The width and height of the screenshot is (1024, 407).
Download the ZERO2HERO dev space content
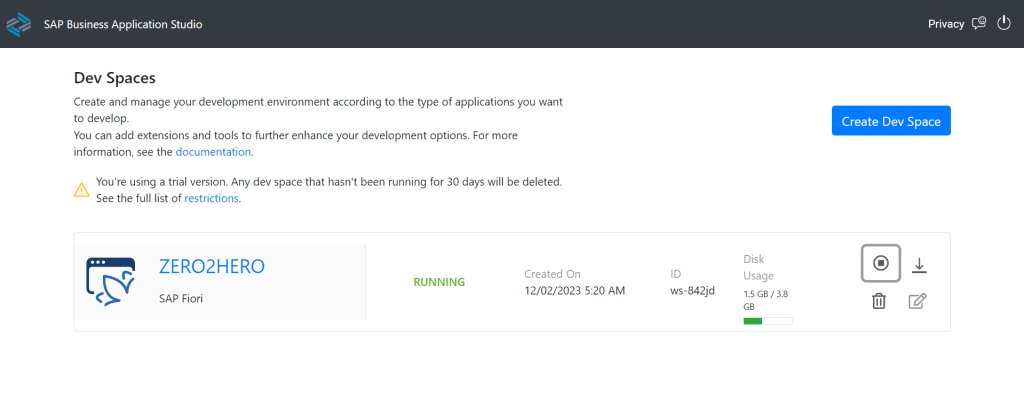[920, 265]
